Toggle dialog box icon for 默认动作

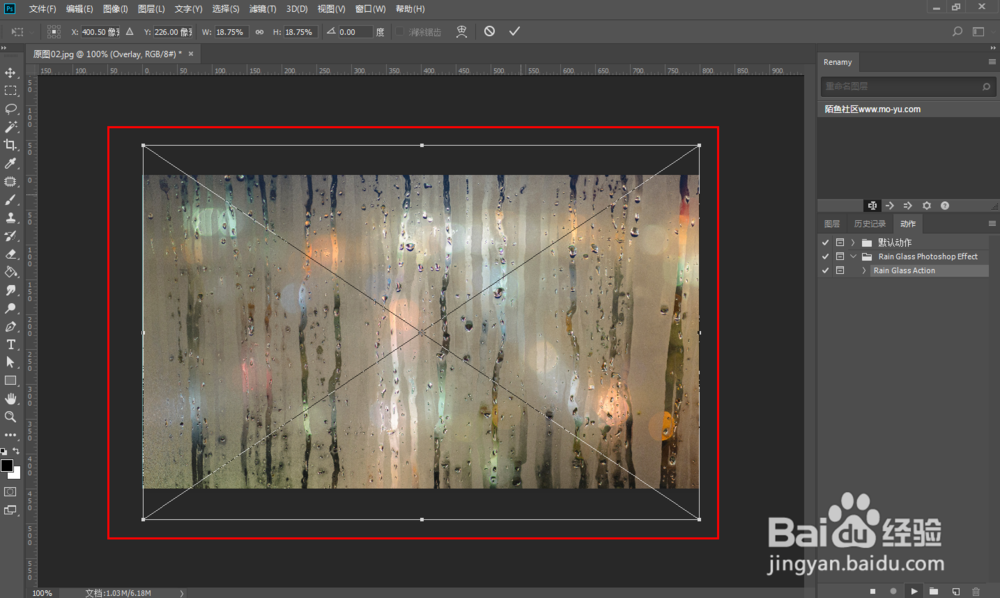click(840, 242)
